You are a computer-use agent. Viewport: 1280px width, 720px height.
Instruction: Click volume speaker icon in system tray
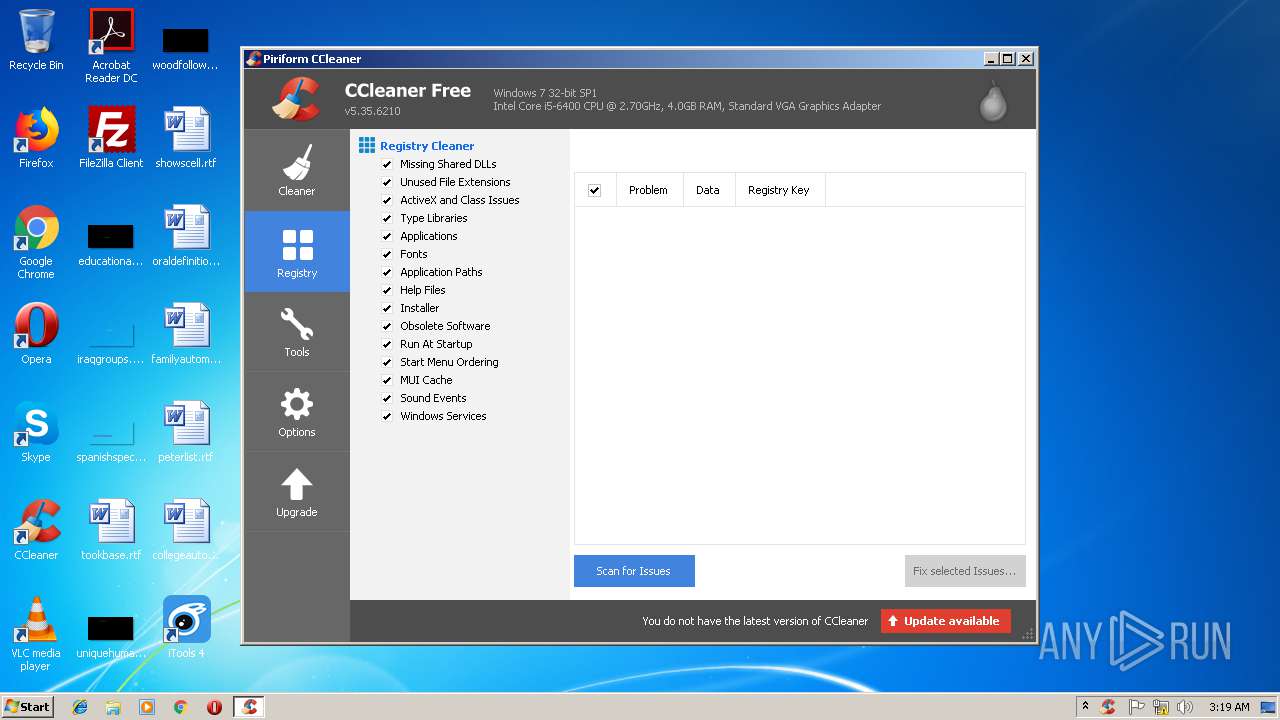[1185, 707]
